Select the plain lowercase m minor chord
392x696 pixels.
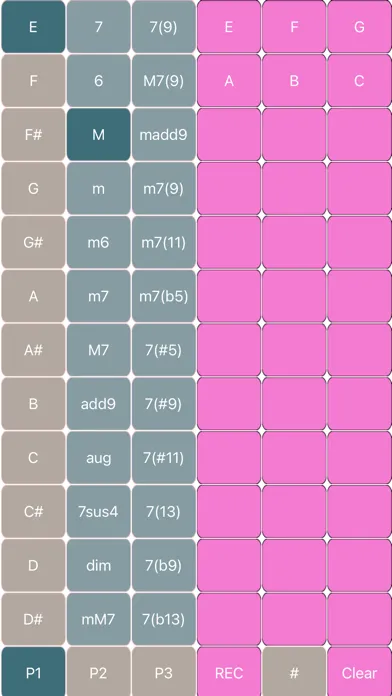coord(99,189)
